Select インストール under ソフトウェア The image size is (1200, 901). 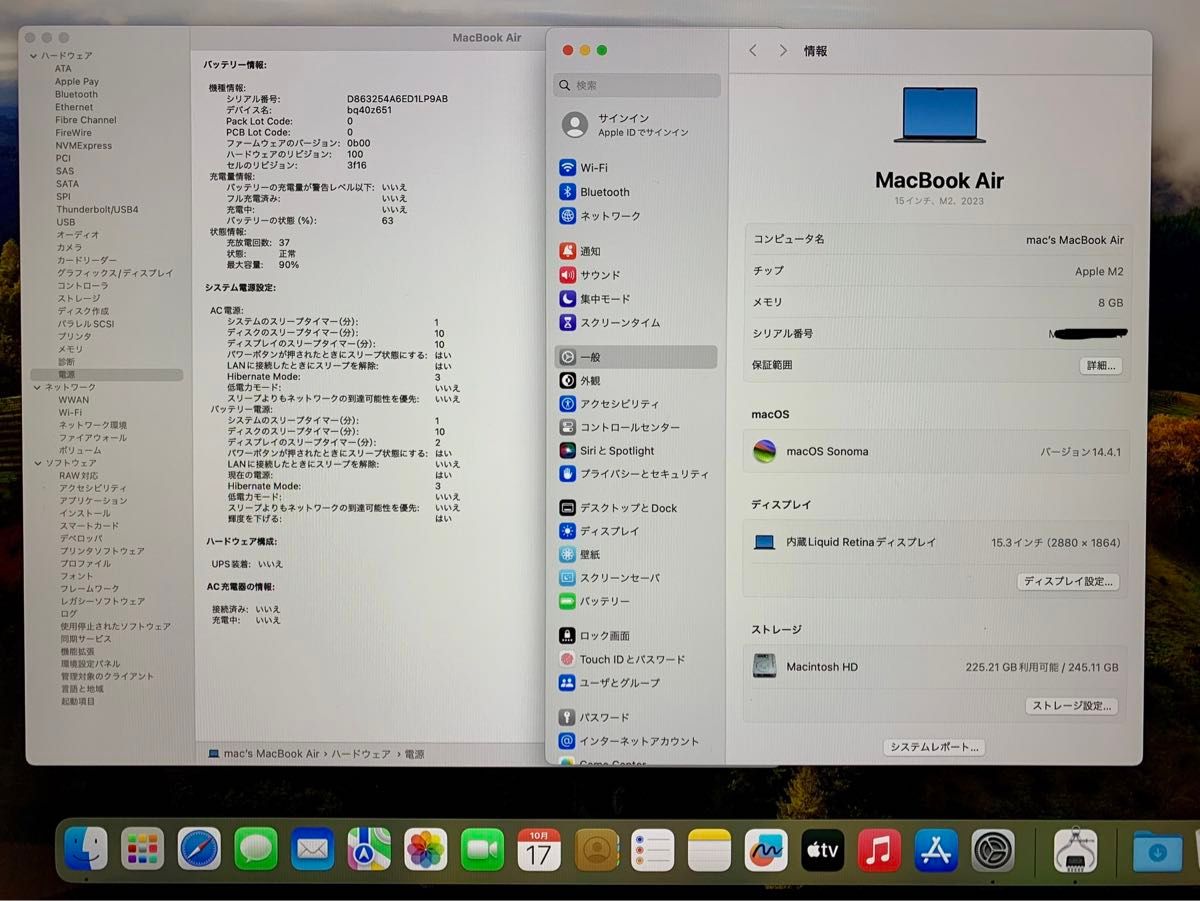tap(85, 513)
